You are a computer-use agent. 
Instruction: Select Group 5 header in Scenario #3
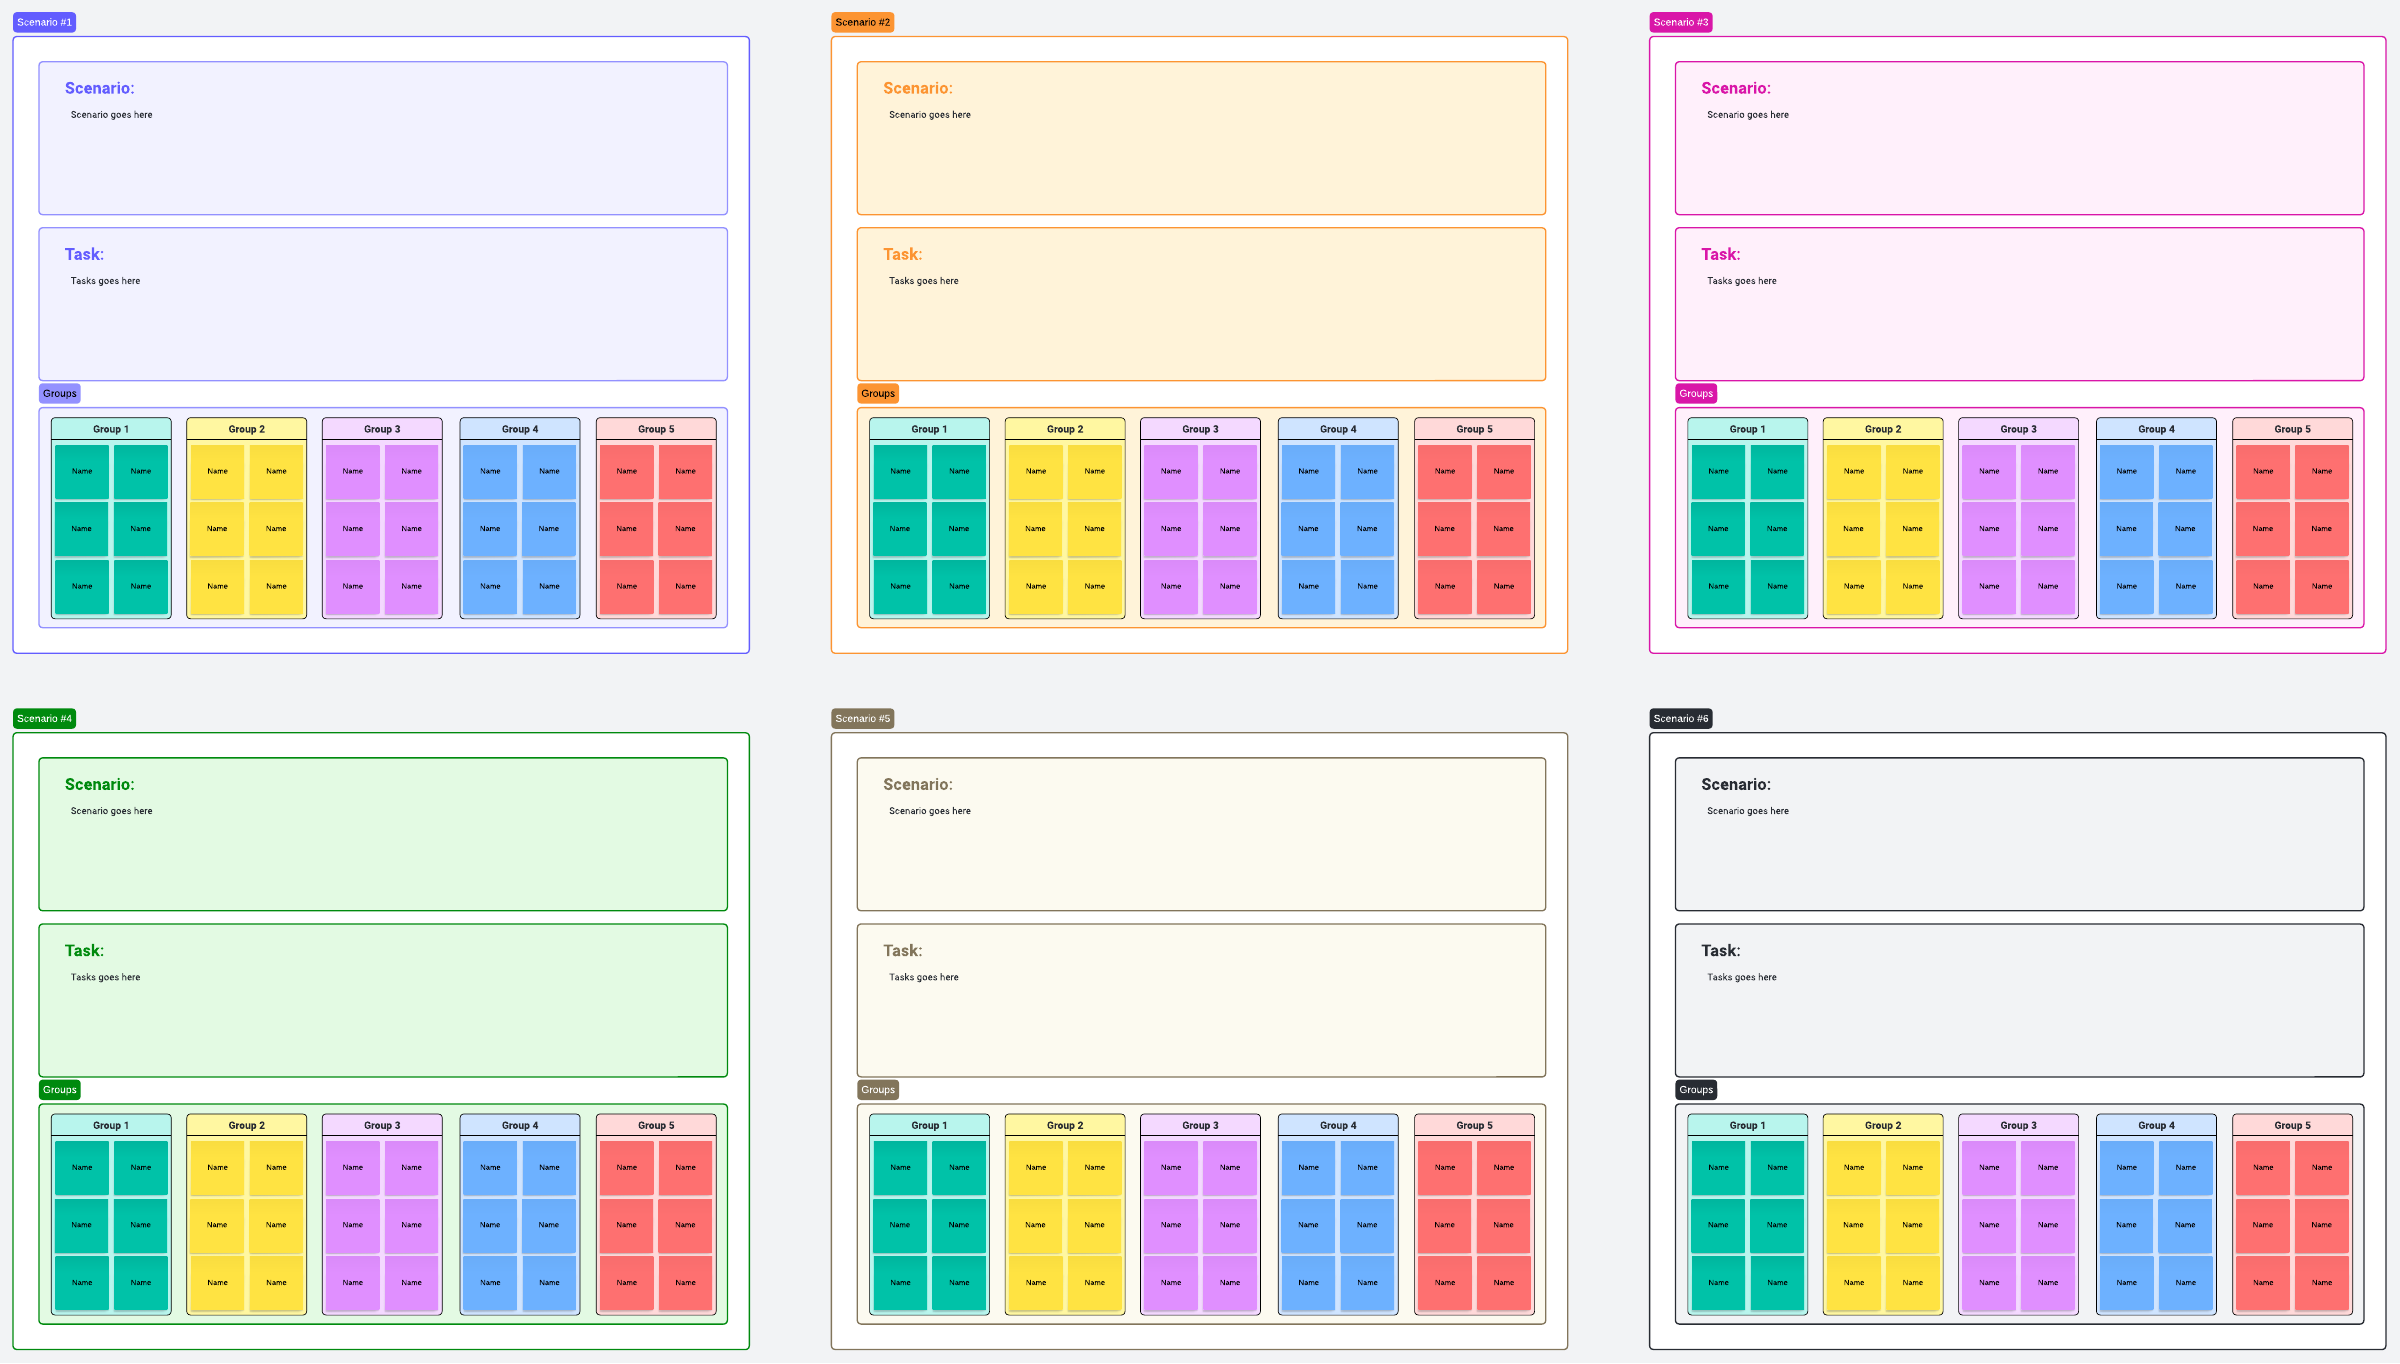(x=2292, y=429)
